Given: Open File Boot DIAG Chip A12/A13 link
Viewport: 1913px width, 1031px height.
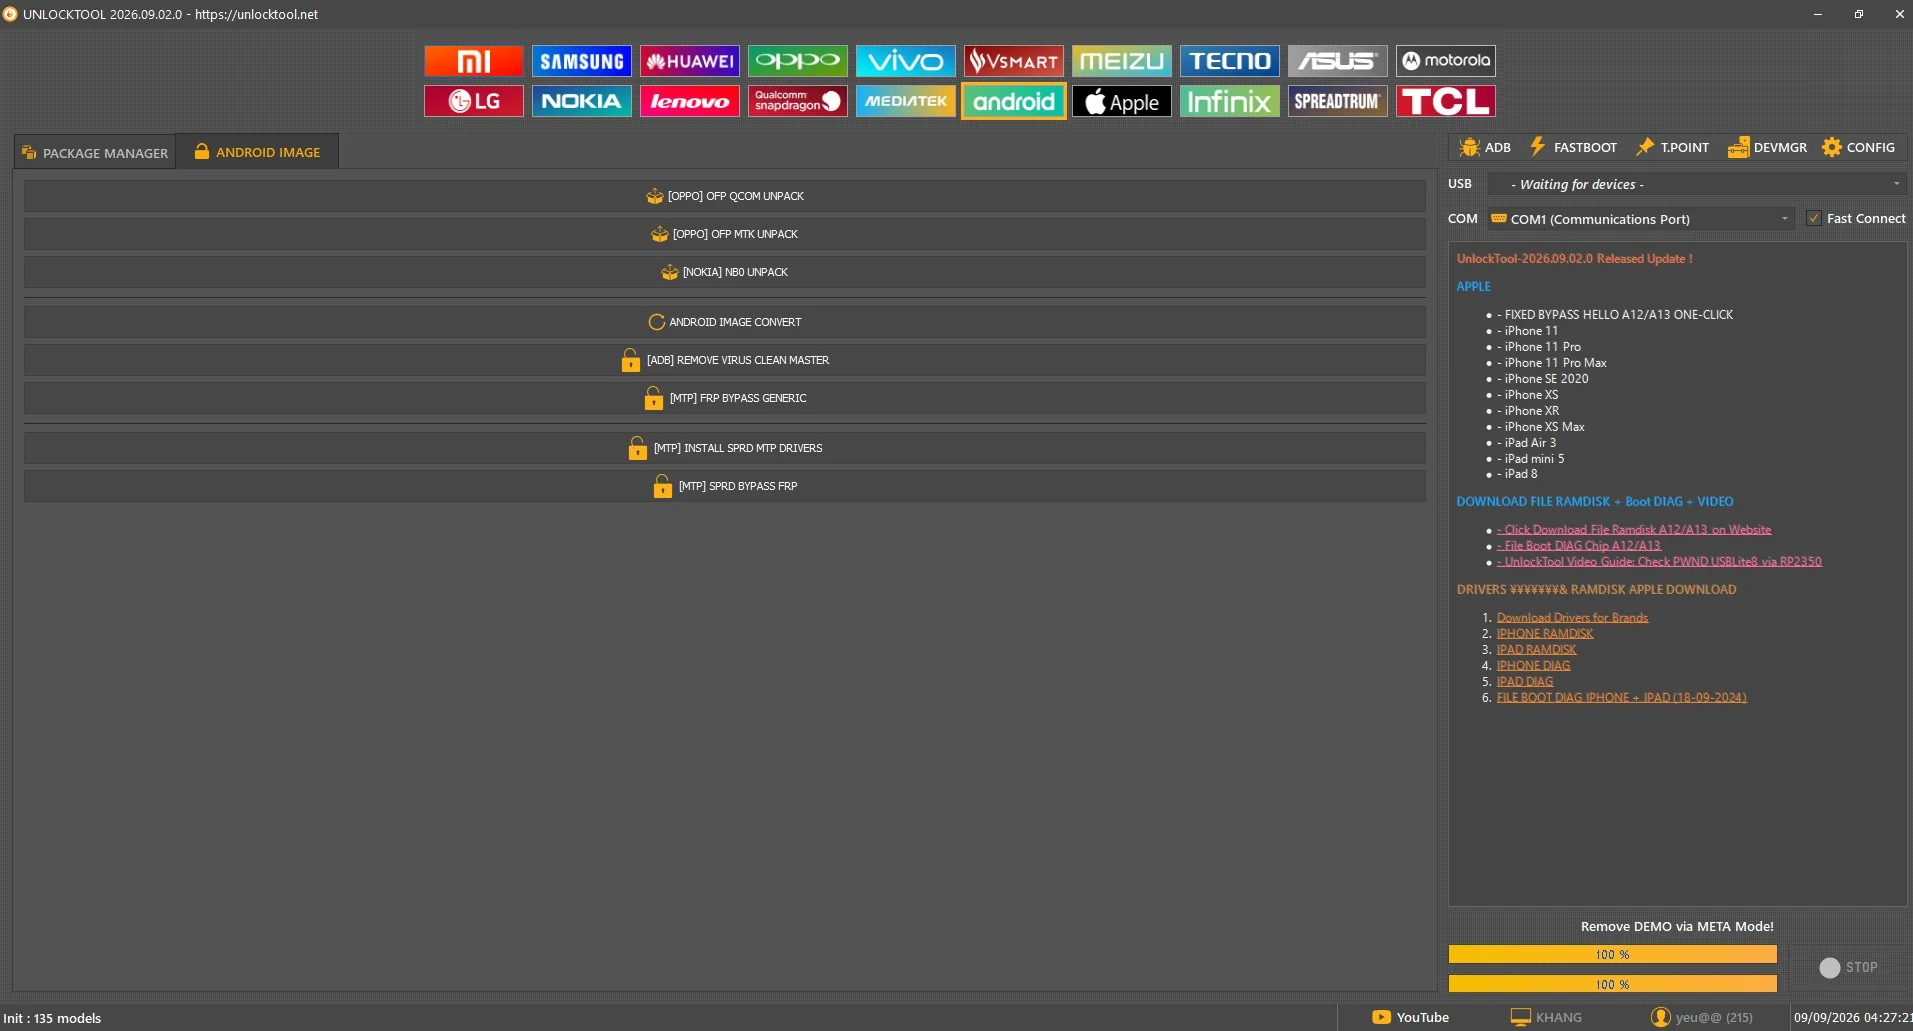Looking at the screenshot, I should 1578,546.
